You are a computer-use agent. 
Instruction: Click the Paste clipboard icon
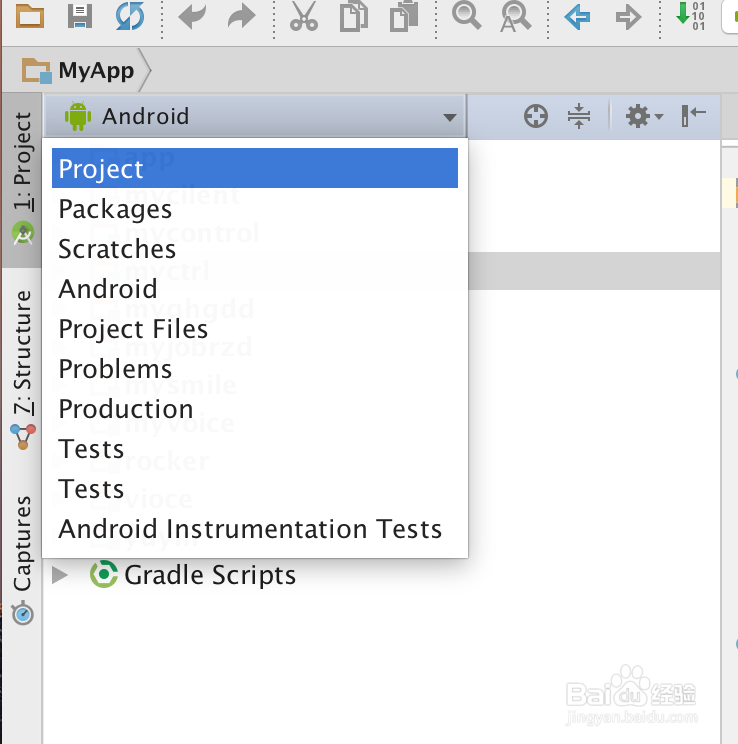tap(404, 16)
